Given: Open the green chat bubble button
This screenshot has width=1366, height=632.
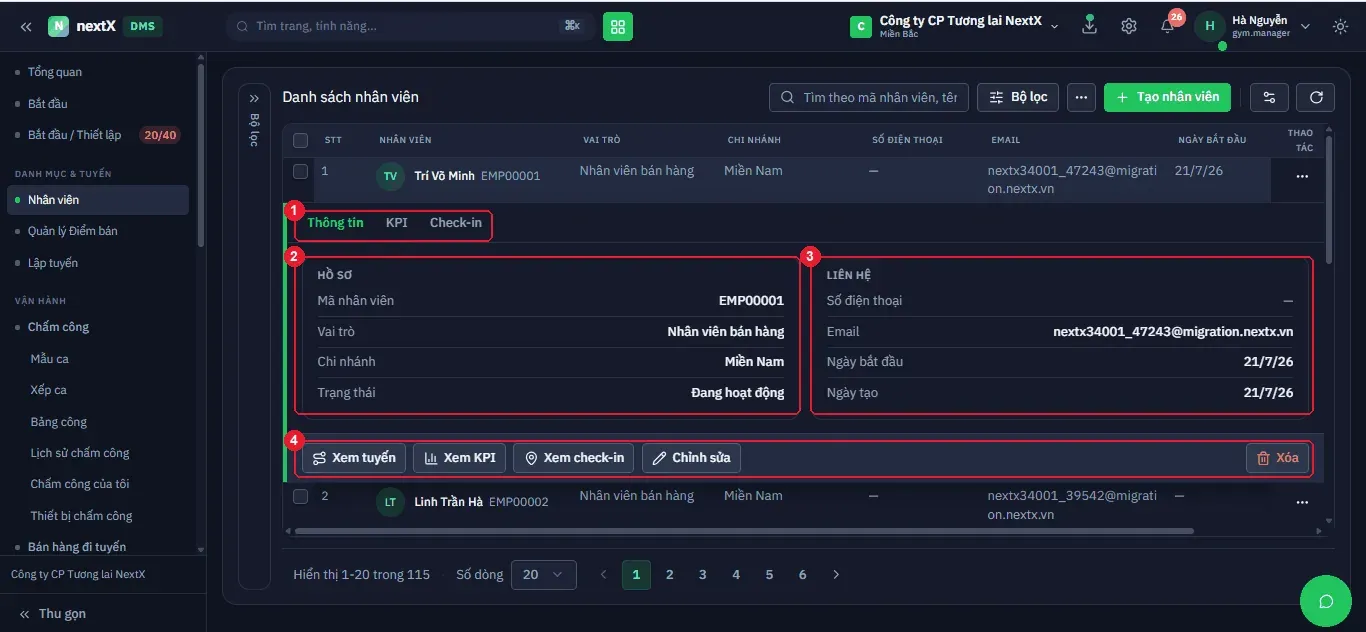Looking at the screenshot, I should [1326, 600].
